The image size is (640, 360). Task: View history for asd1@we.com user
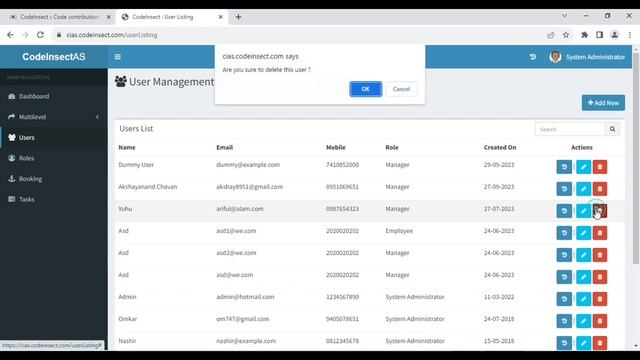(x=564, y=233)
